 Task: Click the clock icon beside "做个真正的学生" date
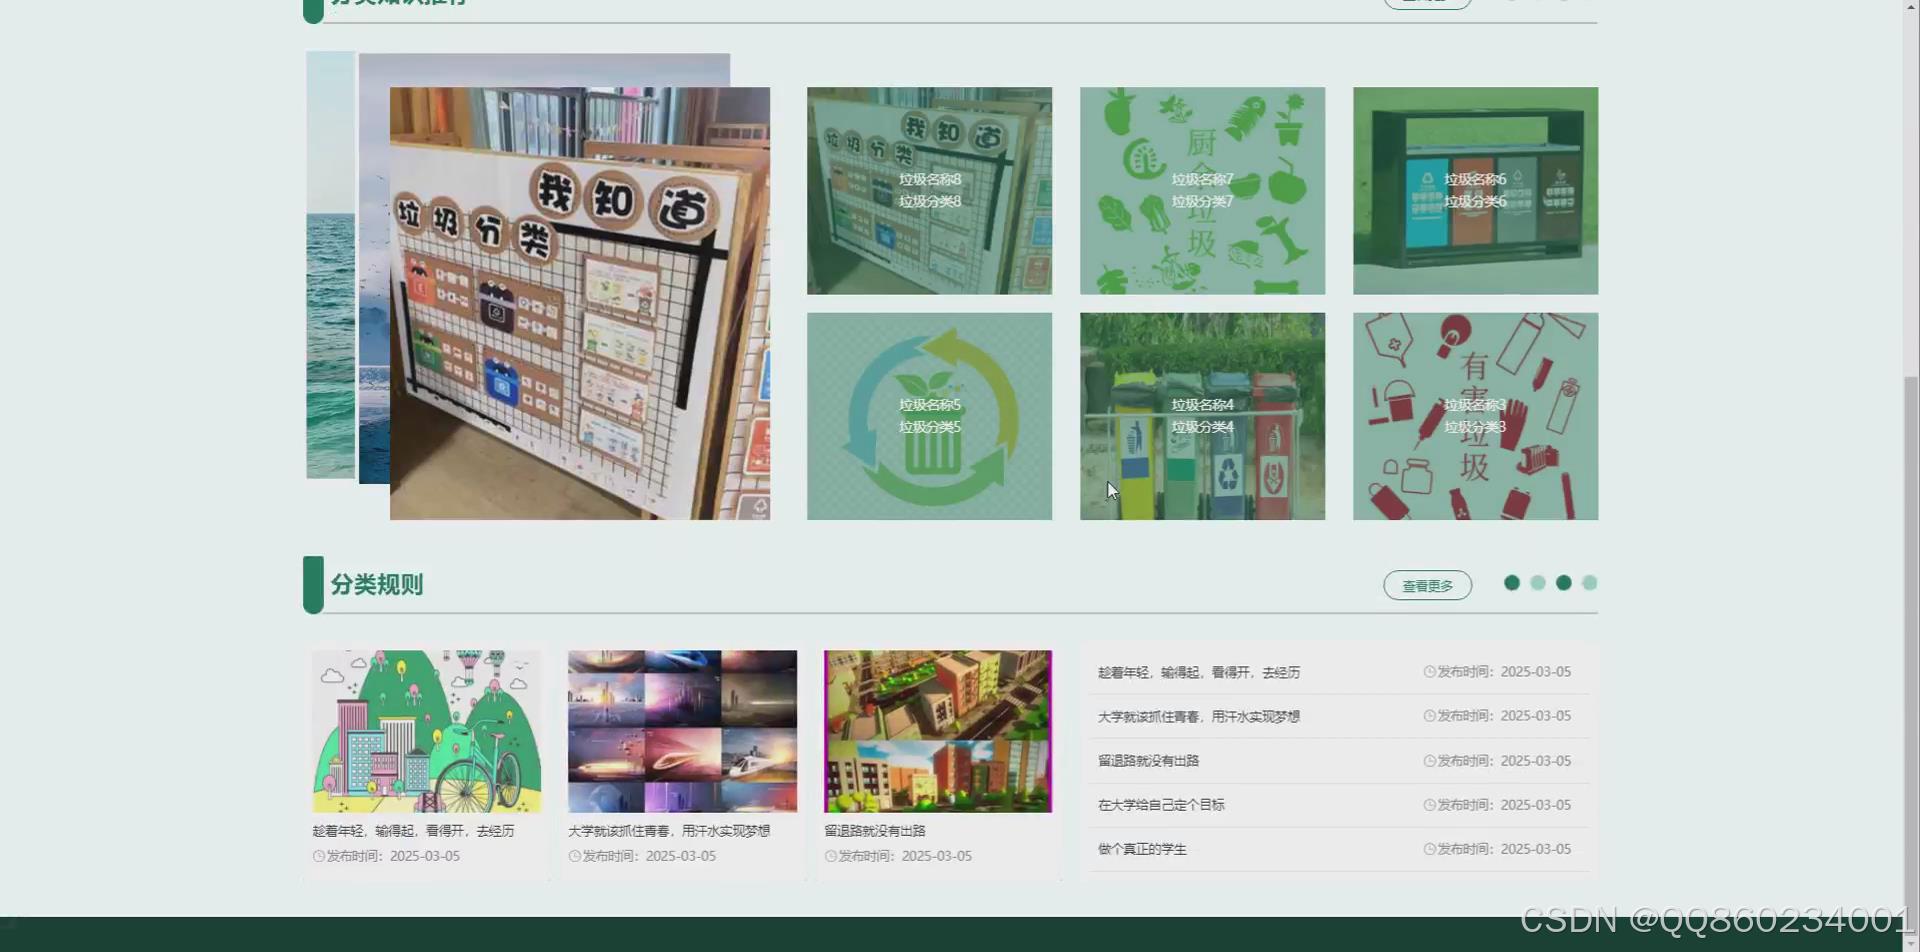tap(1429, 848)
